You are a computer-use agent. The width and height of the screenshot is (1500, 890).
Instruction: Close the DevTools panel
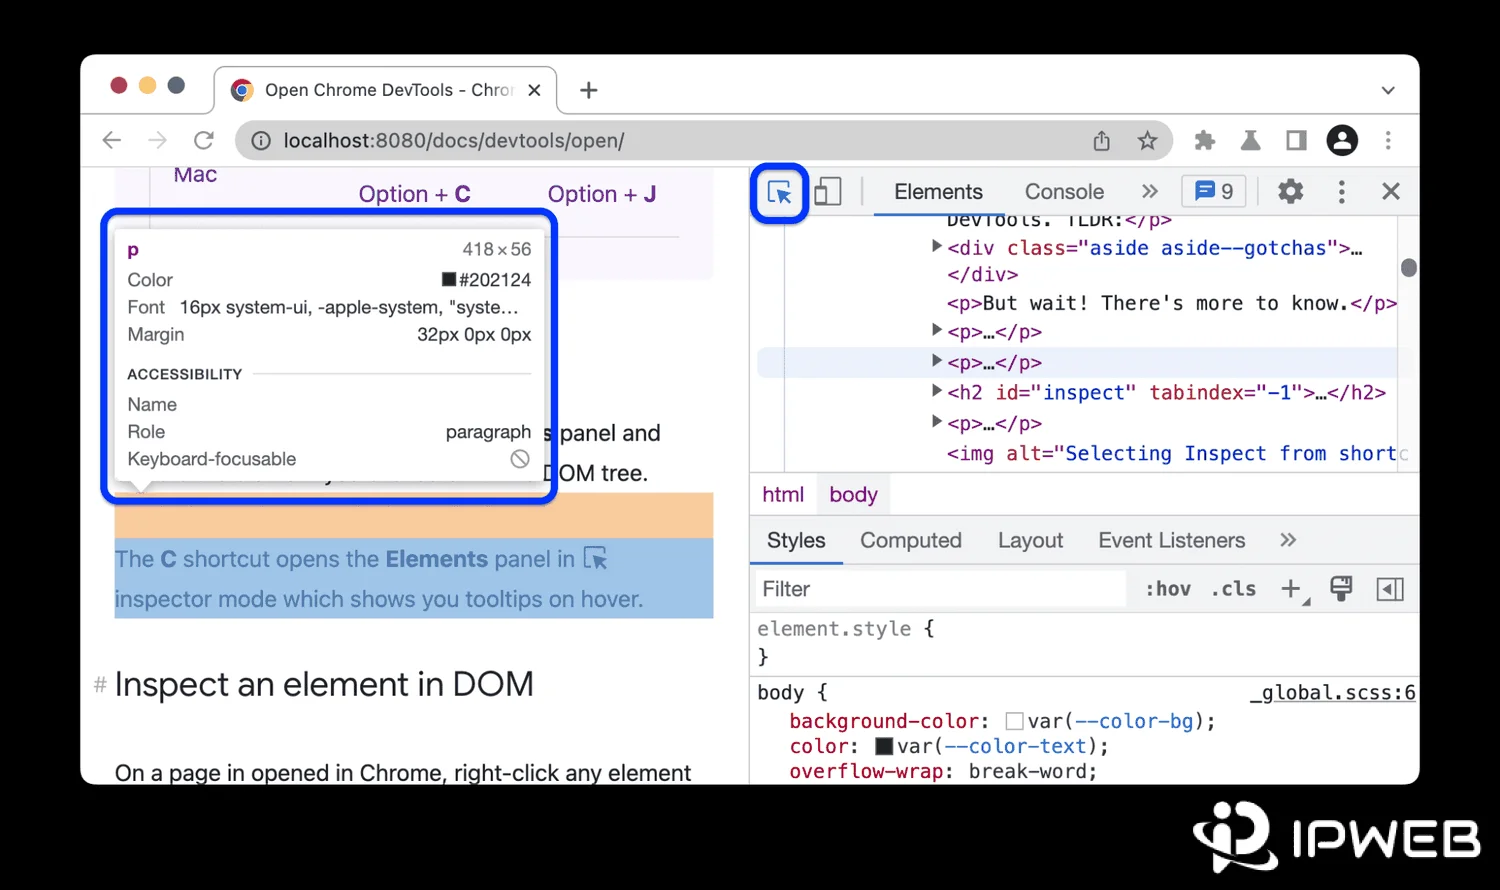click(1390, 191)
